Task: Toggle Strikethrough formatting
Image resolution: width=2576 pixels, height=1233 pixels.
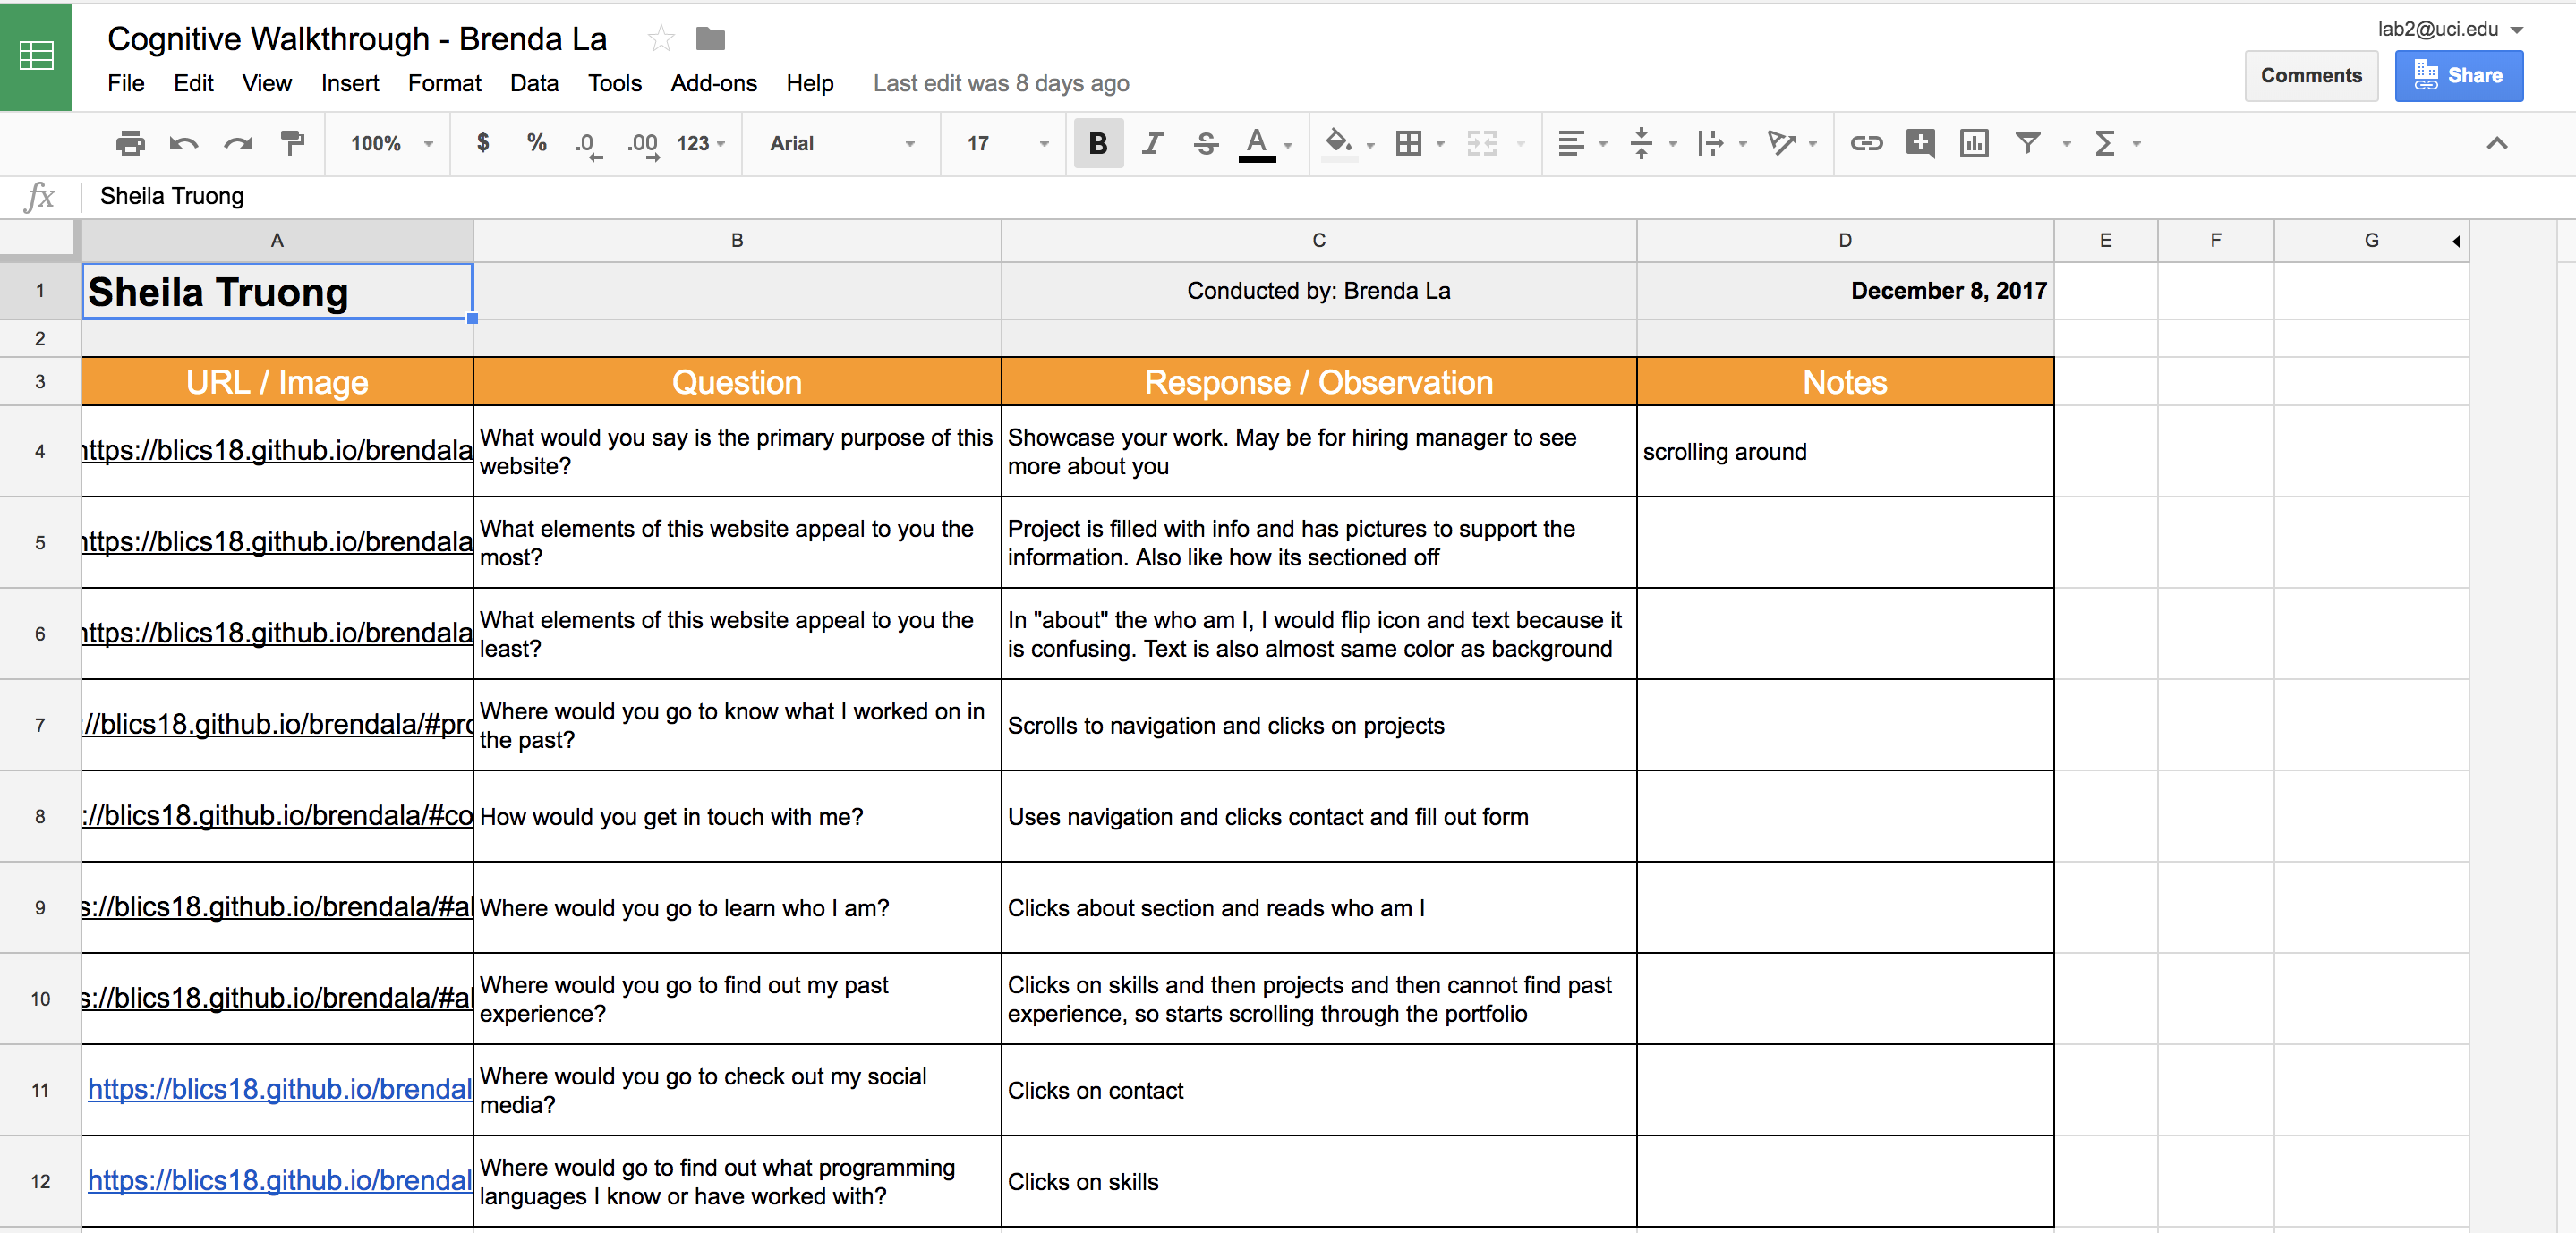Action: (x=1206, y=144)
